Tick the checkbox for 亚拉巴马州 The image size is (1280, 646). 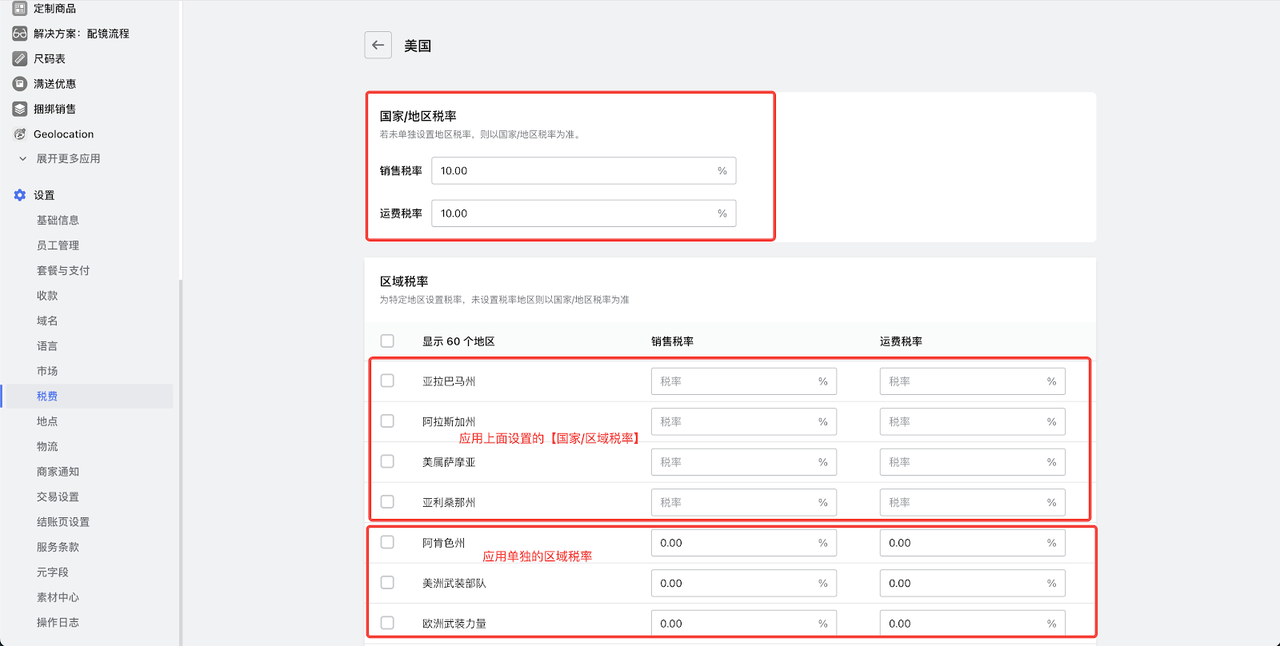coord(387,381)
